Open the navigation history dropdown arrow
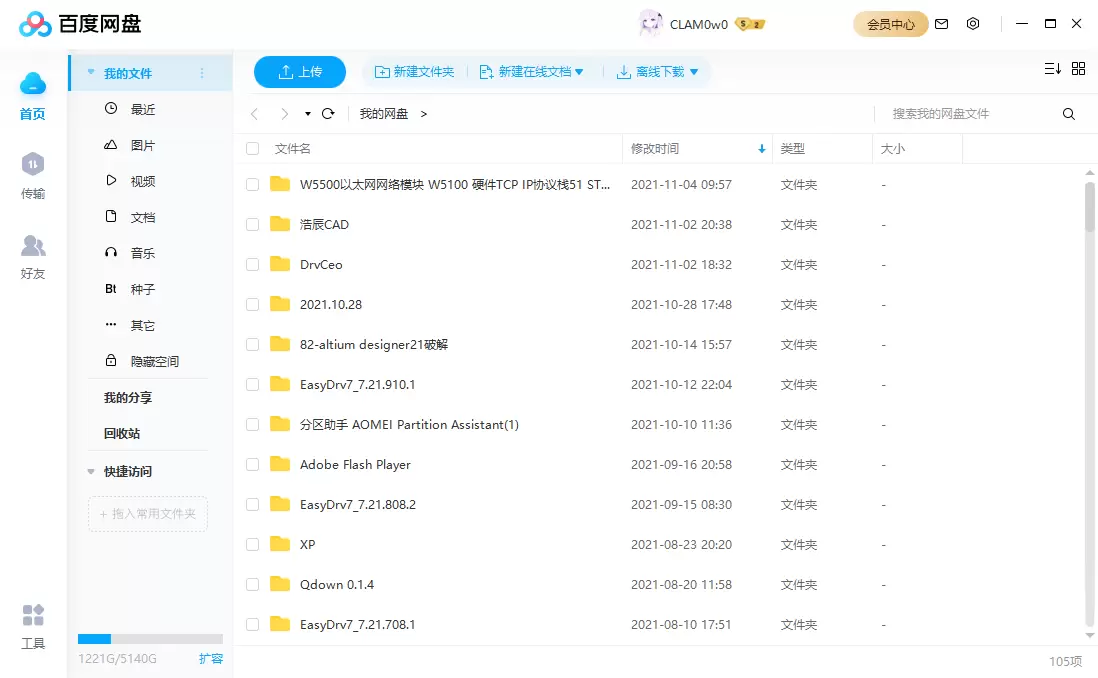Image resolution: width=1098 pixels, height=678 pixels. click(307, 113)
